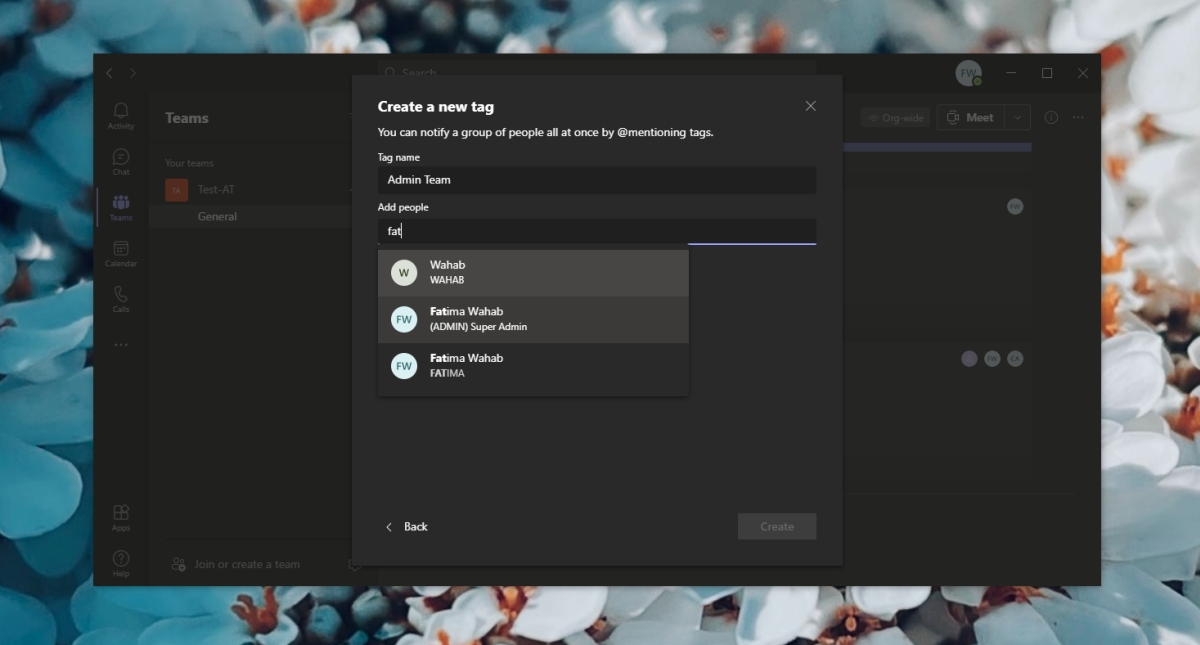The height and width of the screenshot is (645, 1200).
Task: Expand the Your teams section
Action: [189, 162]
